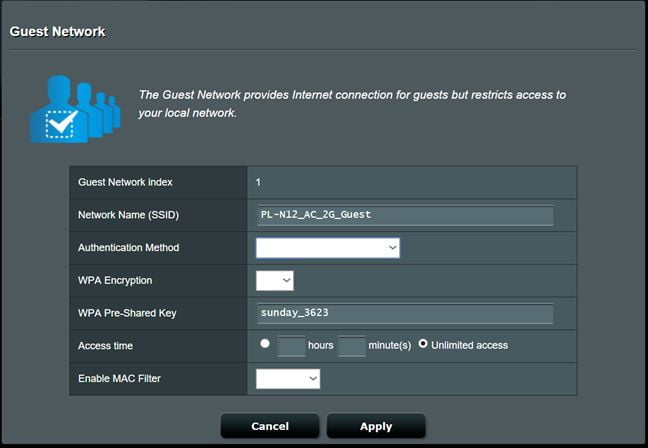Click the Guest Network index value 1
This screenshot has height=448, width=648.
(258, 182)
